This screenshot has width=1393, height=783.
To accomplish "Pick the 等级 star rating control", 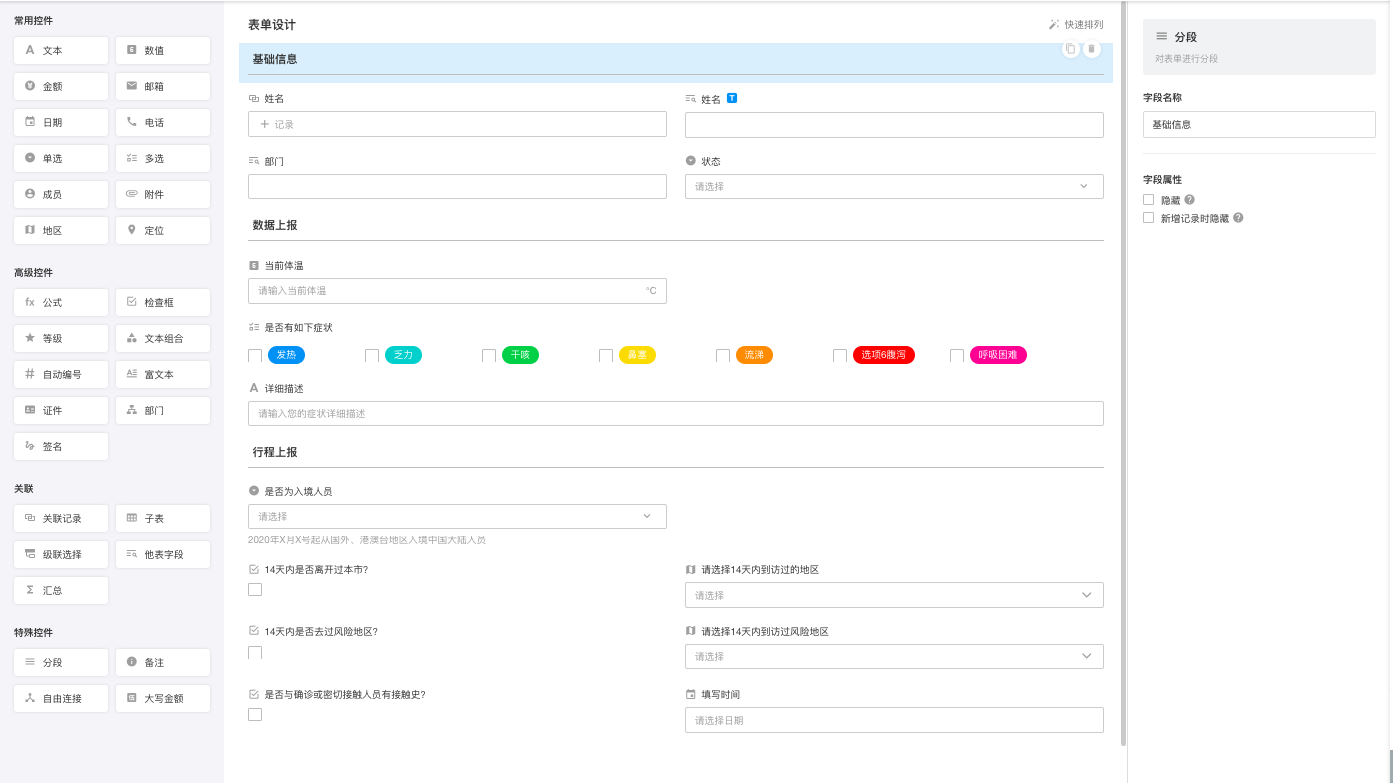I will pyautogui.click(x=61, y=339).
